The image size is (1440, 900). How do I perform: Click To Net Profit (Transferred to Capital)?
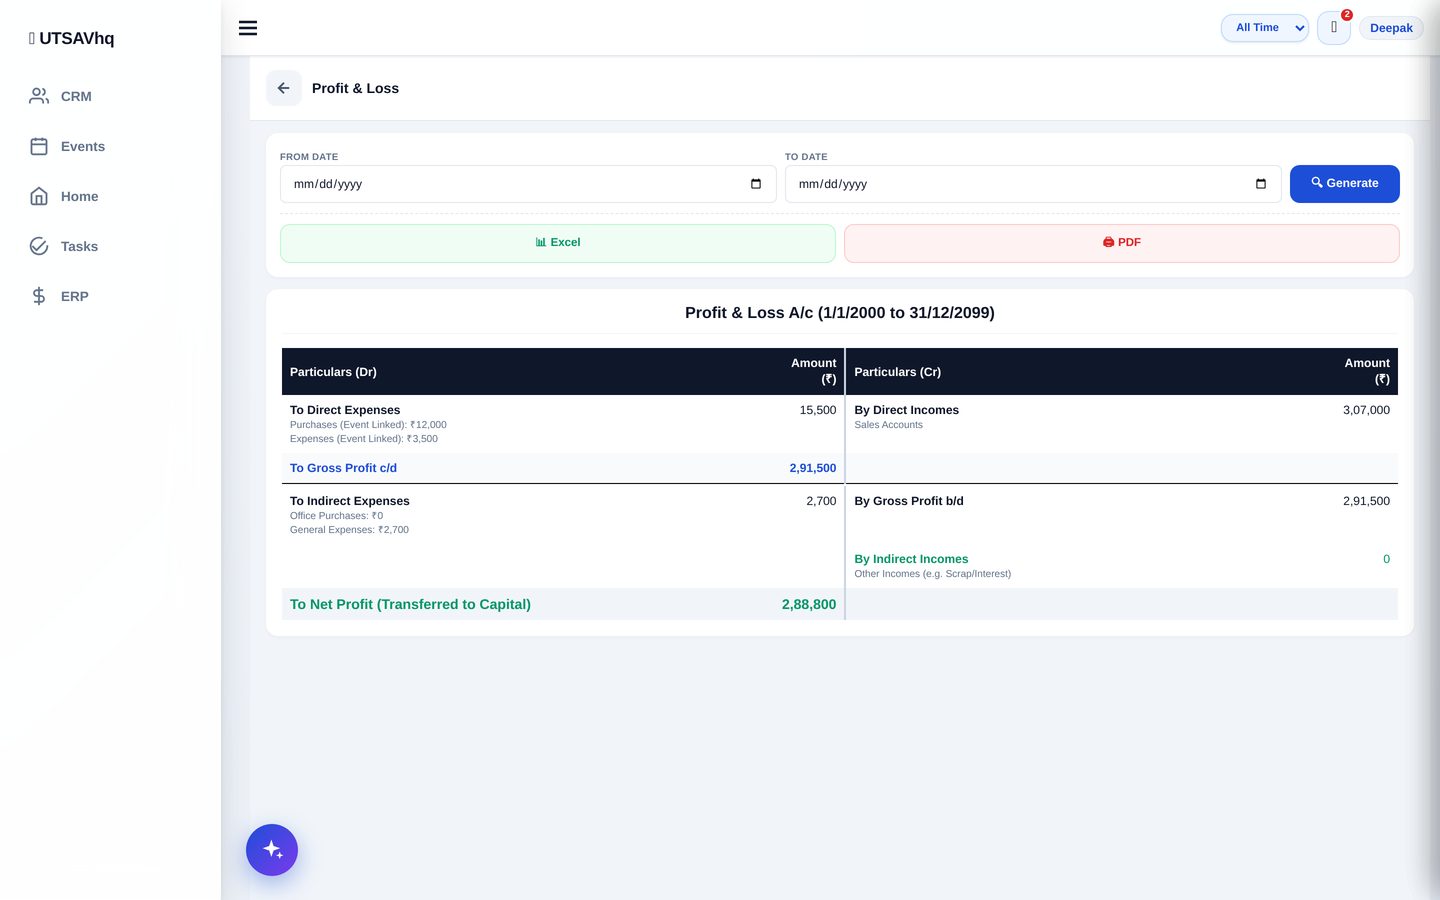(x=410, y=604)
